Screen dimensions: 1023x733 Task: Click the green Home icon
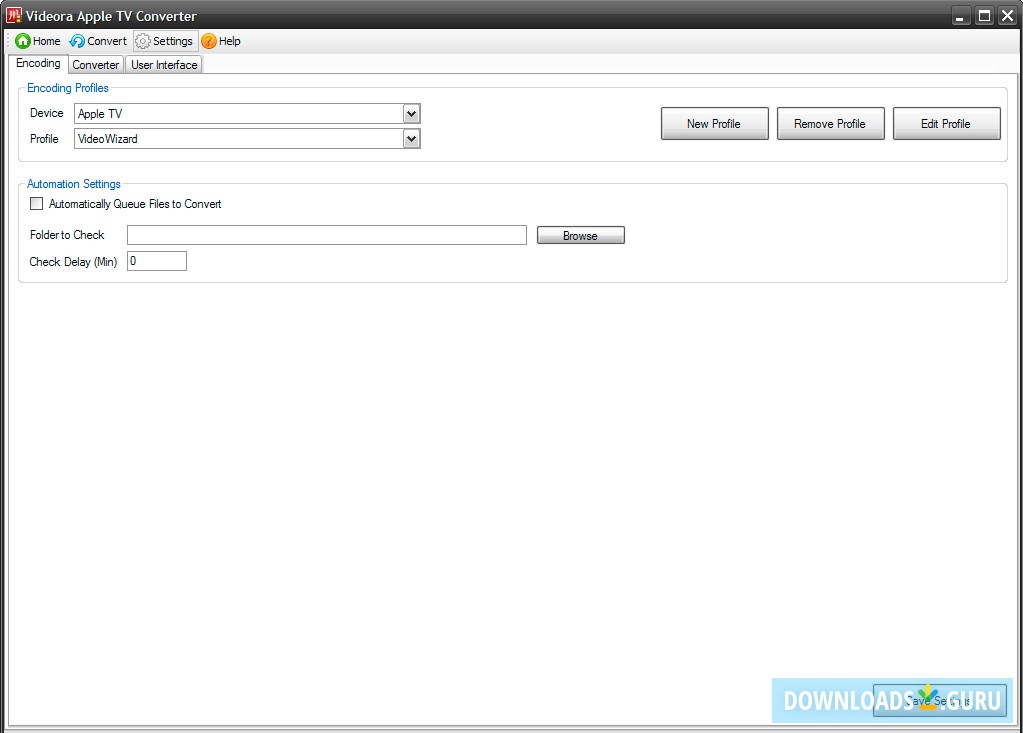click(x=23, y=41)
